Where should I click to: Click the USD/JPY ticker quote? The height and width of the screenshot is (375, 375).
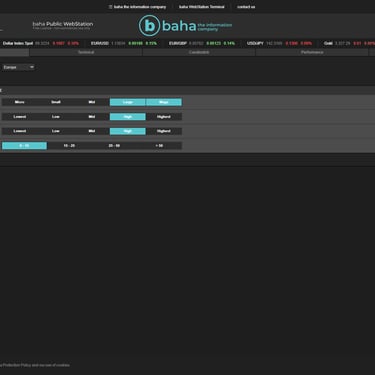click(279, 43)
